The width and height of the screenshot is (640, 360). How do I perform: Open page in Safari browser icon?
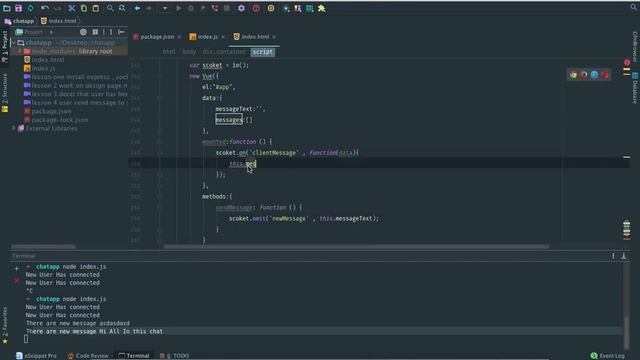(594, 75)
